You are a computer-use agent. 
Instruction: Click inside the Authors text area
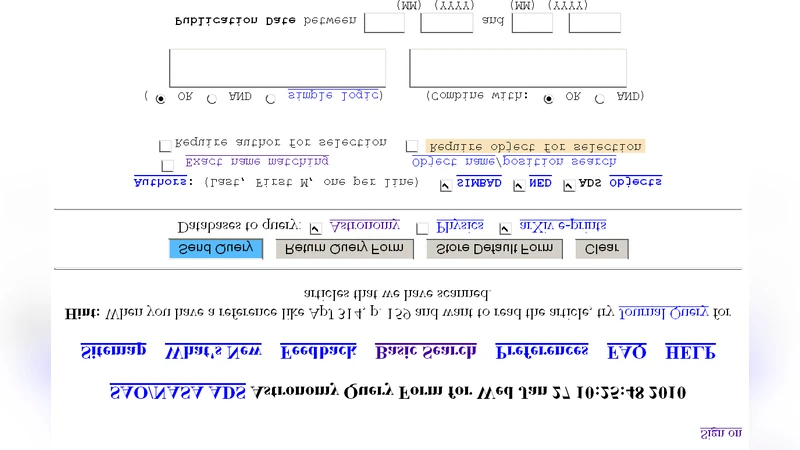[277, 68]
